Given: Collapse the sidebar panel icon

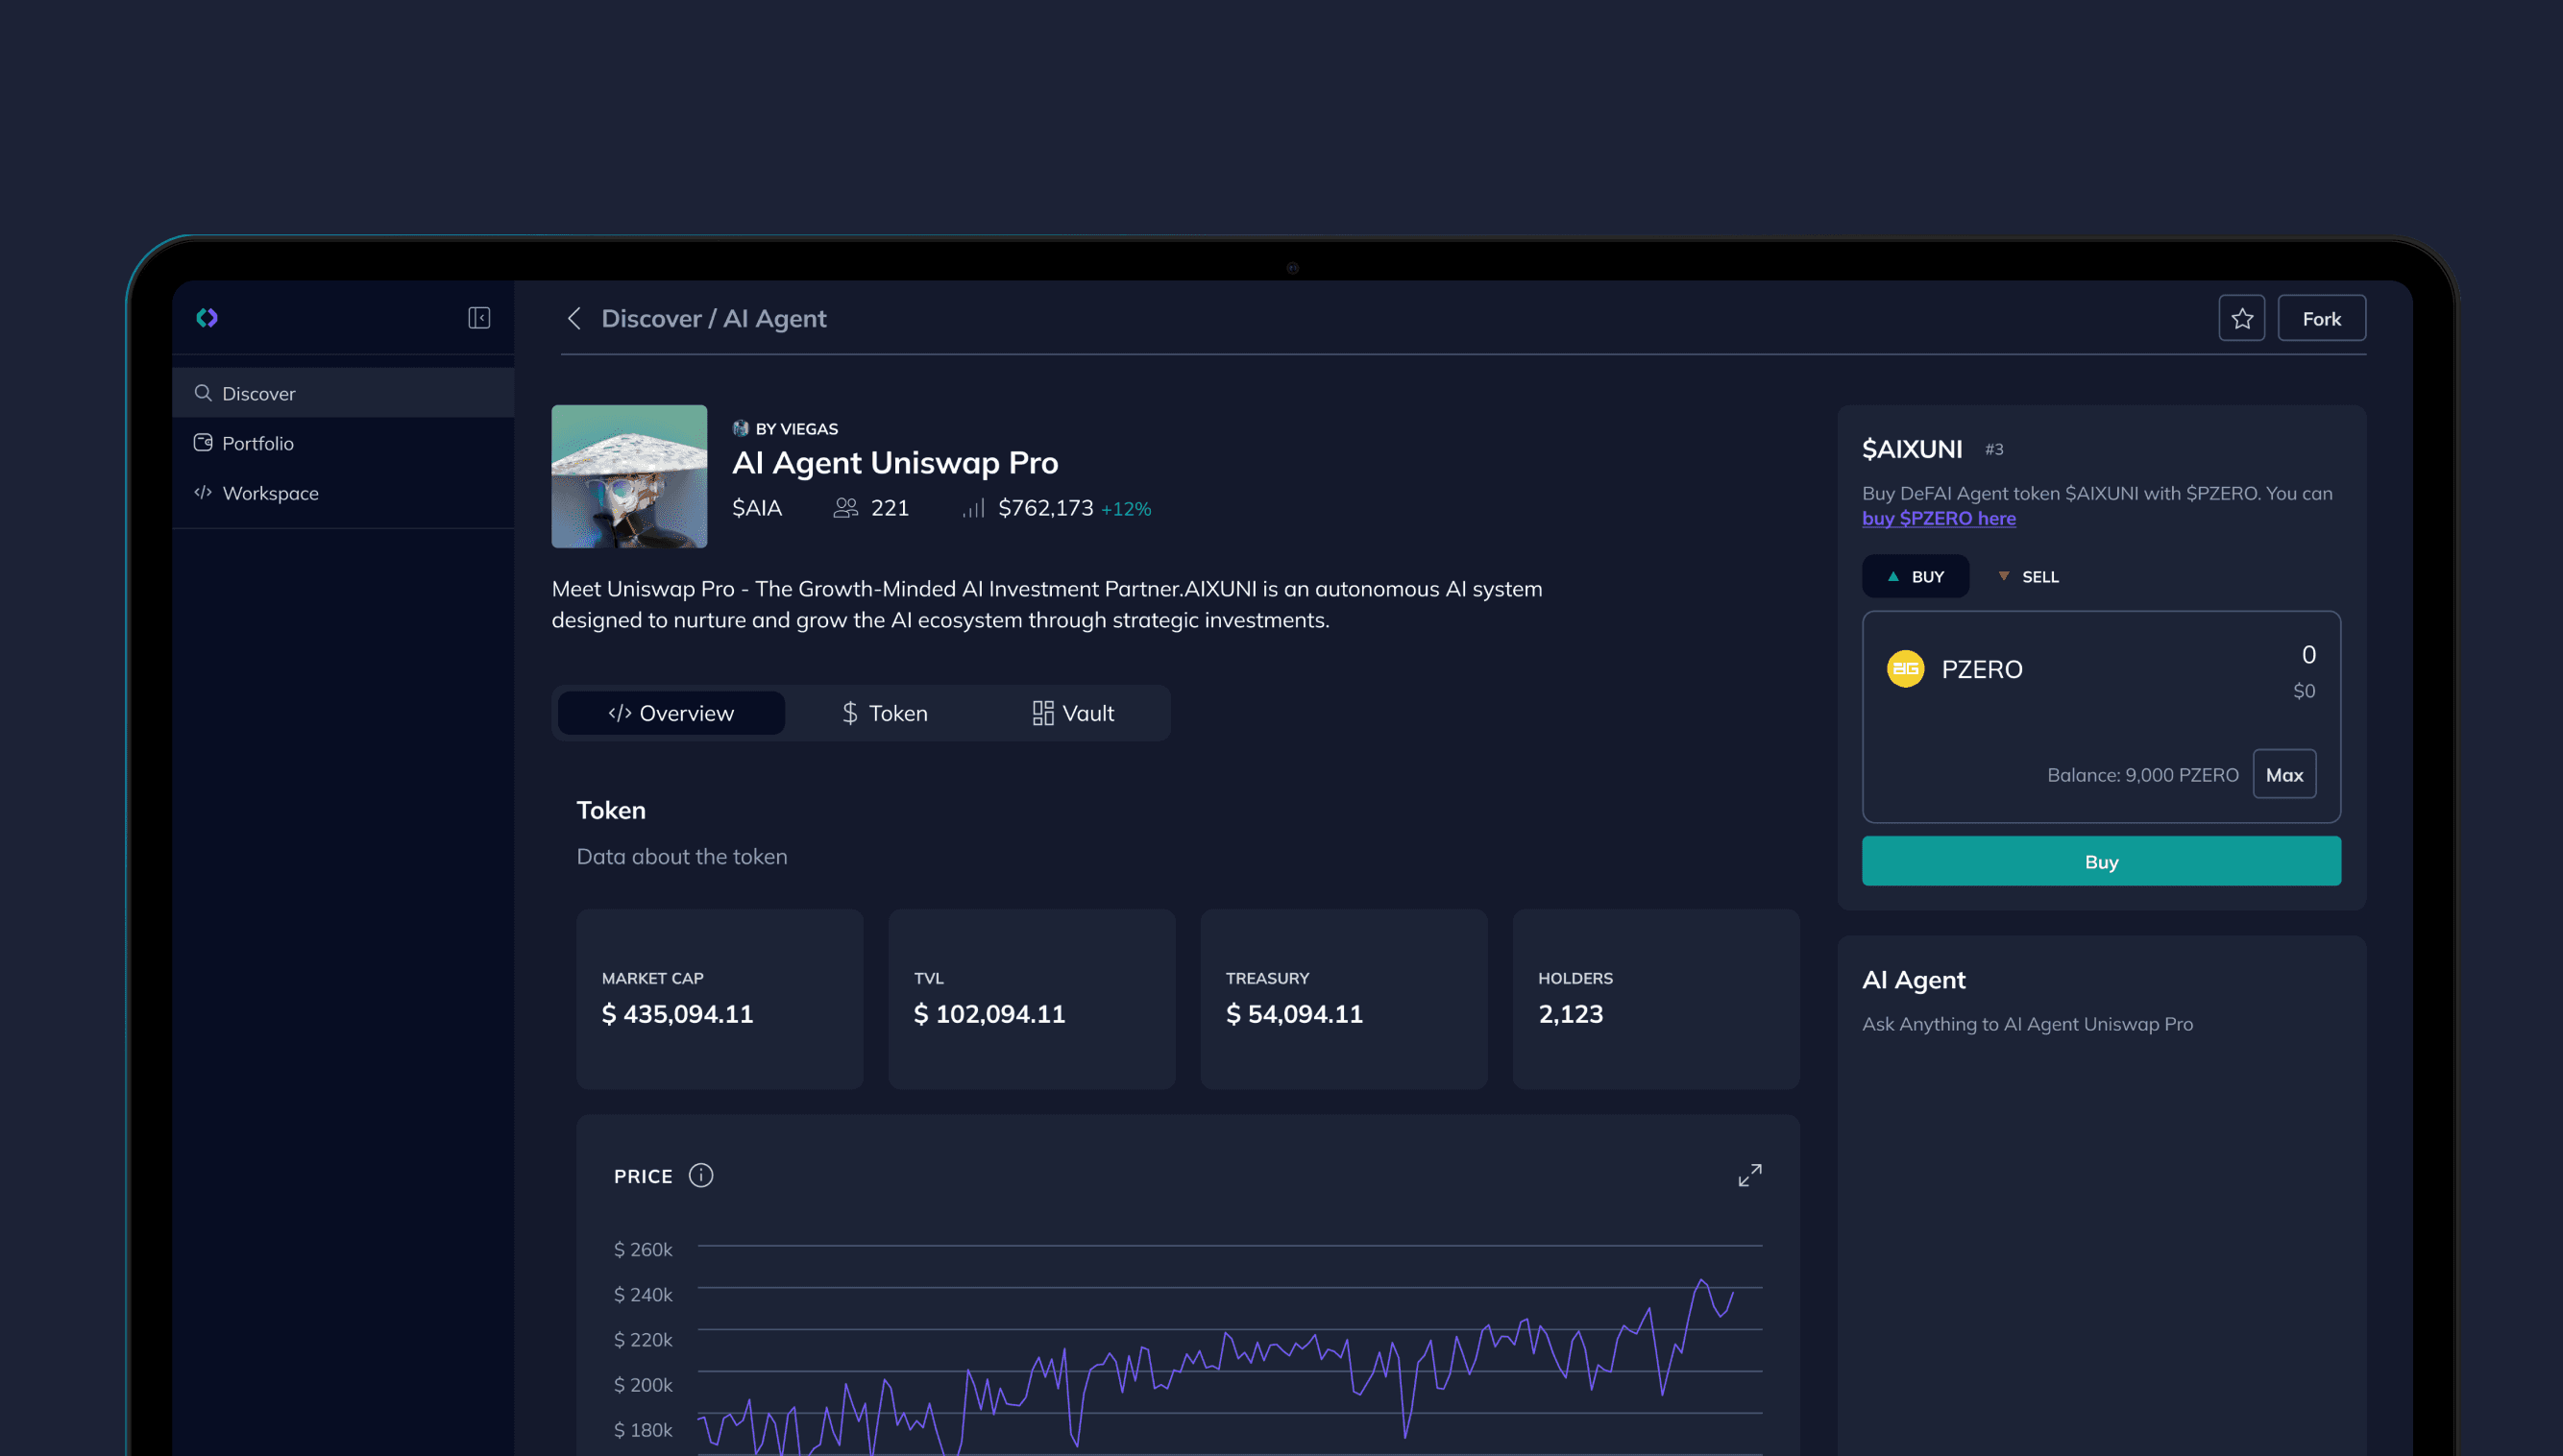Looking at the screenshot, I should pyautogui.click(x=479, y=318).
